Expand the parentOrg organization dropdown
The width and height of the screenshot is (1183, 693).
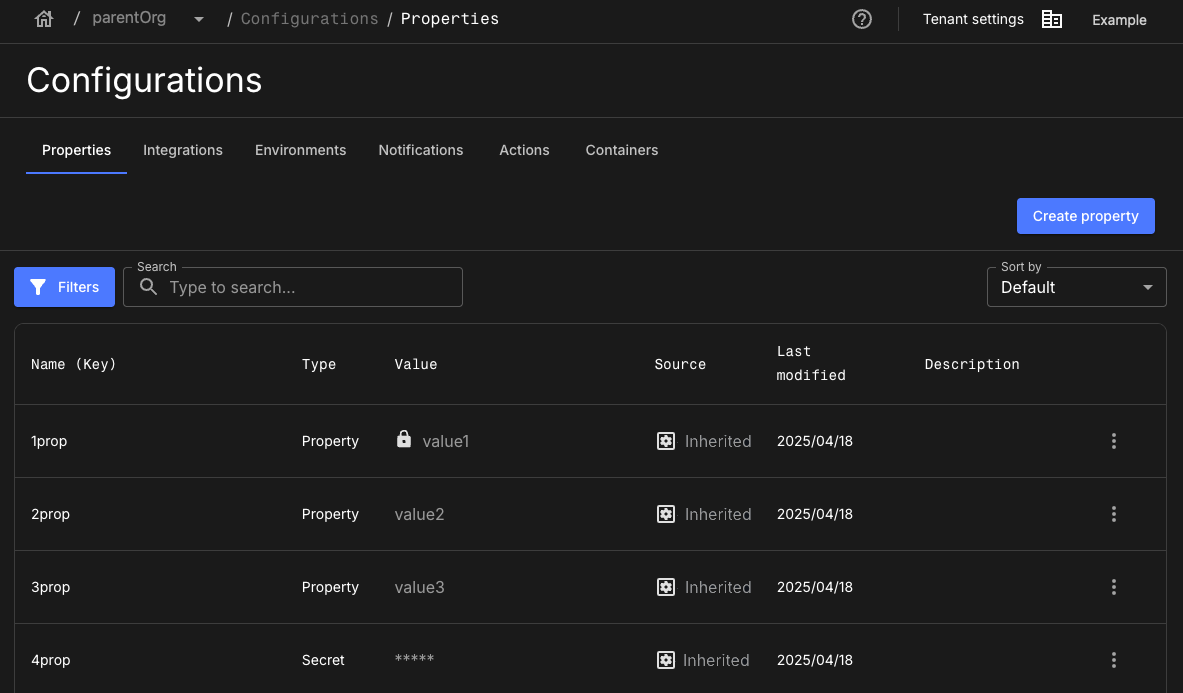[x=199, y=19]
